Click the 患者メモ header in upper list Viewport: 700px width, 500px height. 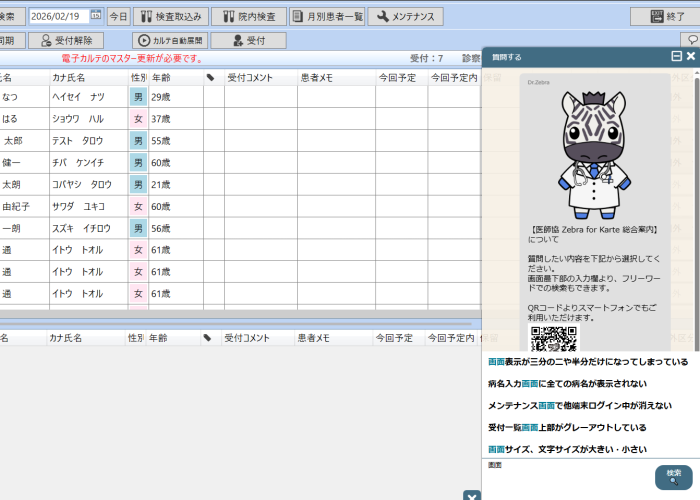click(x=337, y=78)
